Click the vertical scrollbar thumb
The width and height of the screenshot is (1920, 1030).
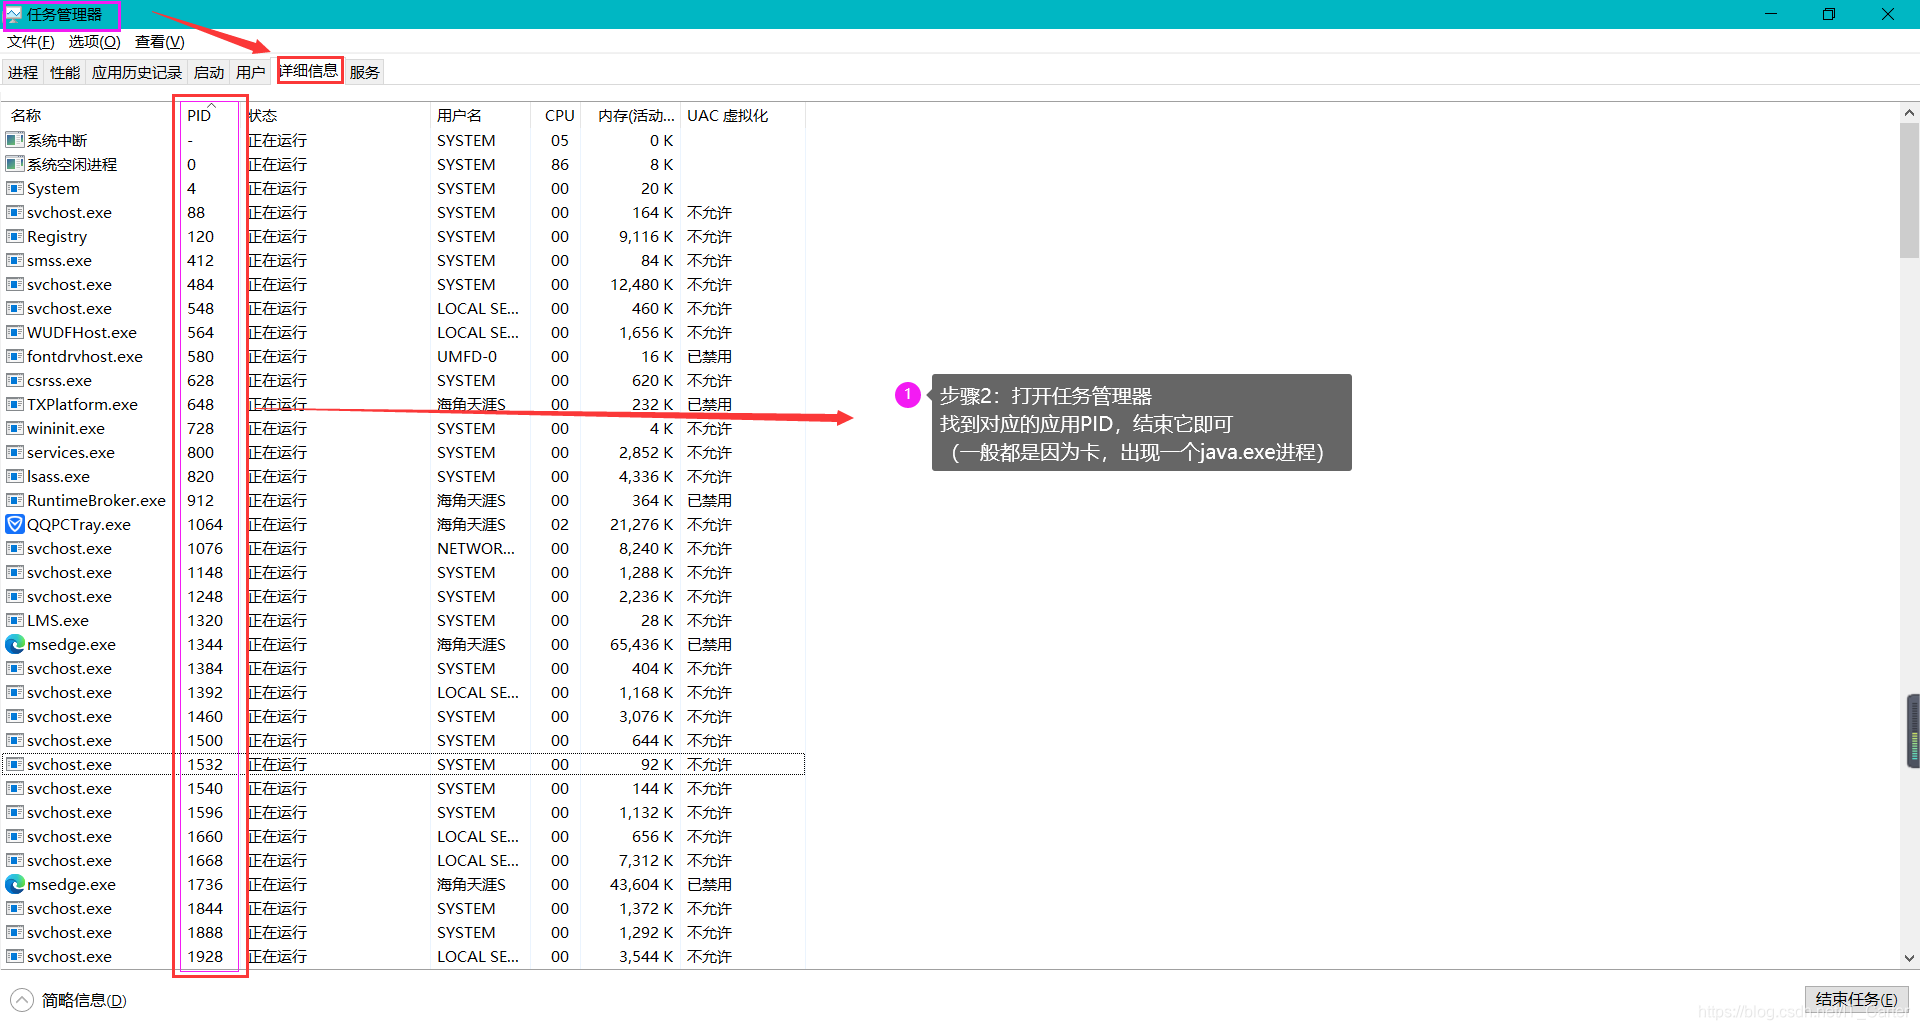1909,190
